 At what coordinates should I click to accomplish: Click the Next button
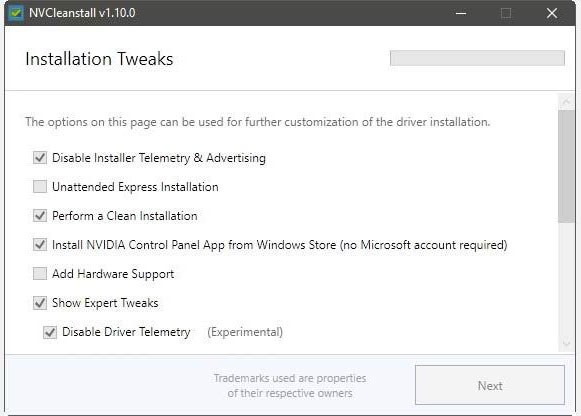pyautogui.click(x=490, y=385)
